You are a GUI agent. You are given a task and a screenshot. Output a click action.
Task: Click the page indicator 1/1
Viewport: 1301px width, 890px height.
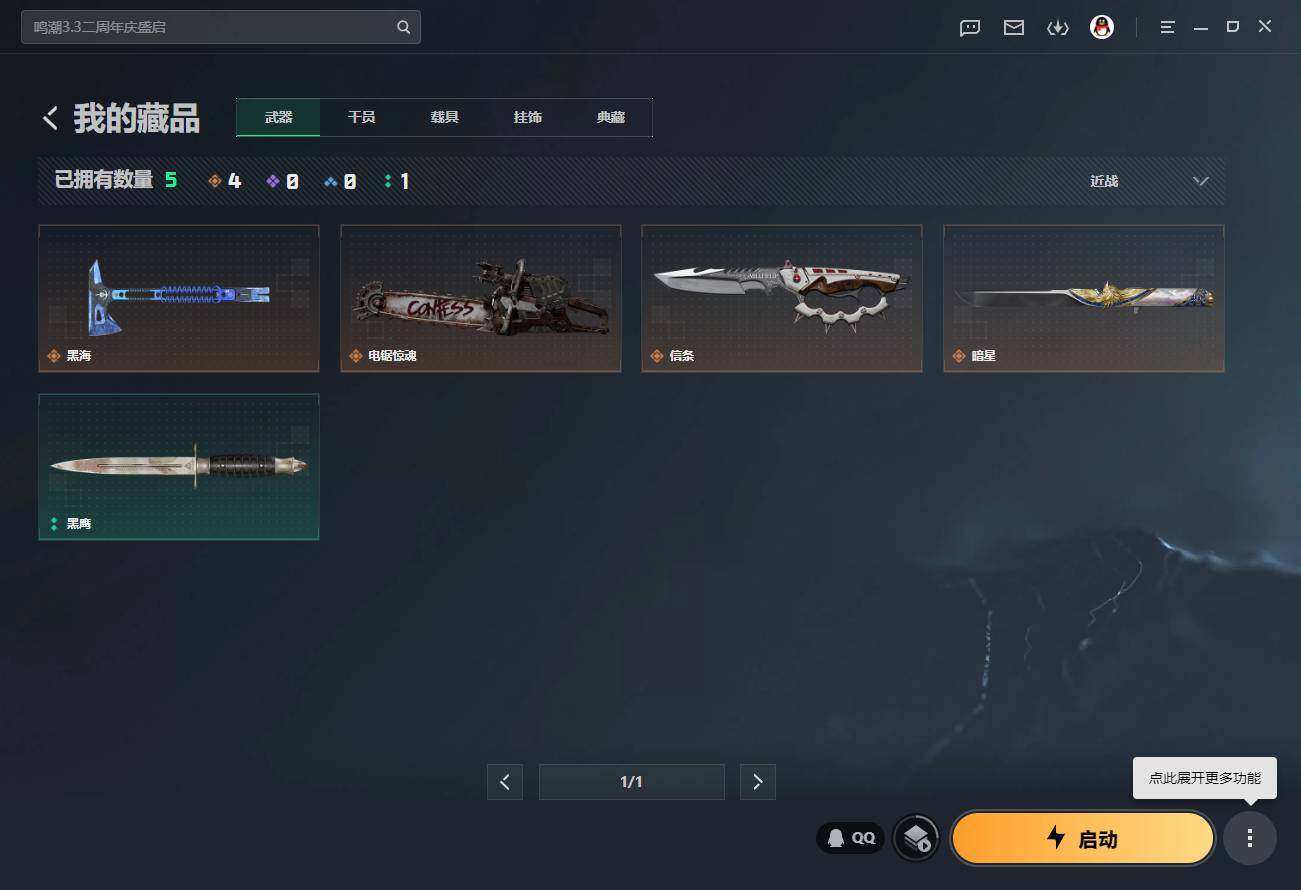click(x=632, y=782)
